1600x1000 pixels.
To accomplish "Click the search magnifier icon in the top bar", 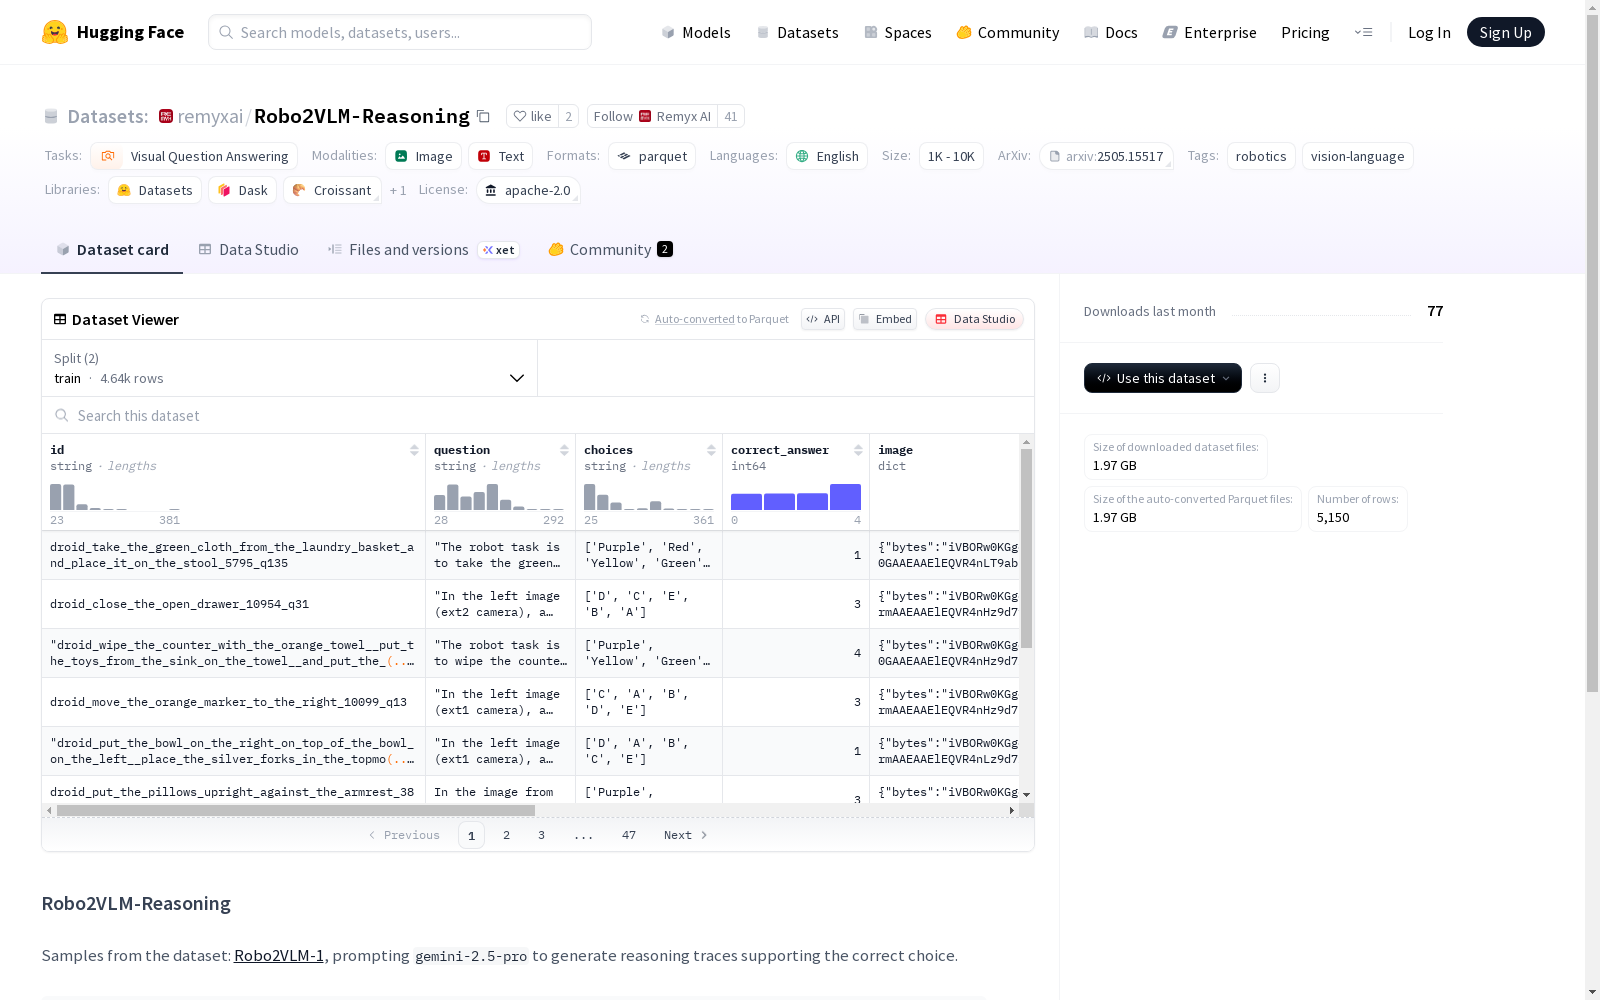I will tap(226, 32).
